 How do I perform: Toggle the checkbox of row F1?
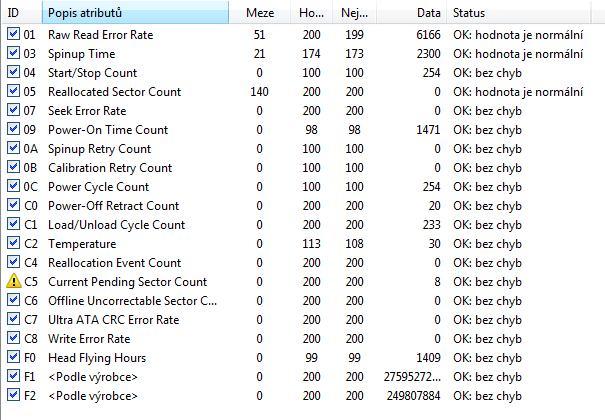click(13, 376)
